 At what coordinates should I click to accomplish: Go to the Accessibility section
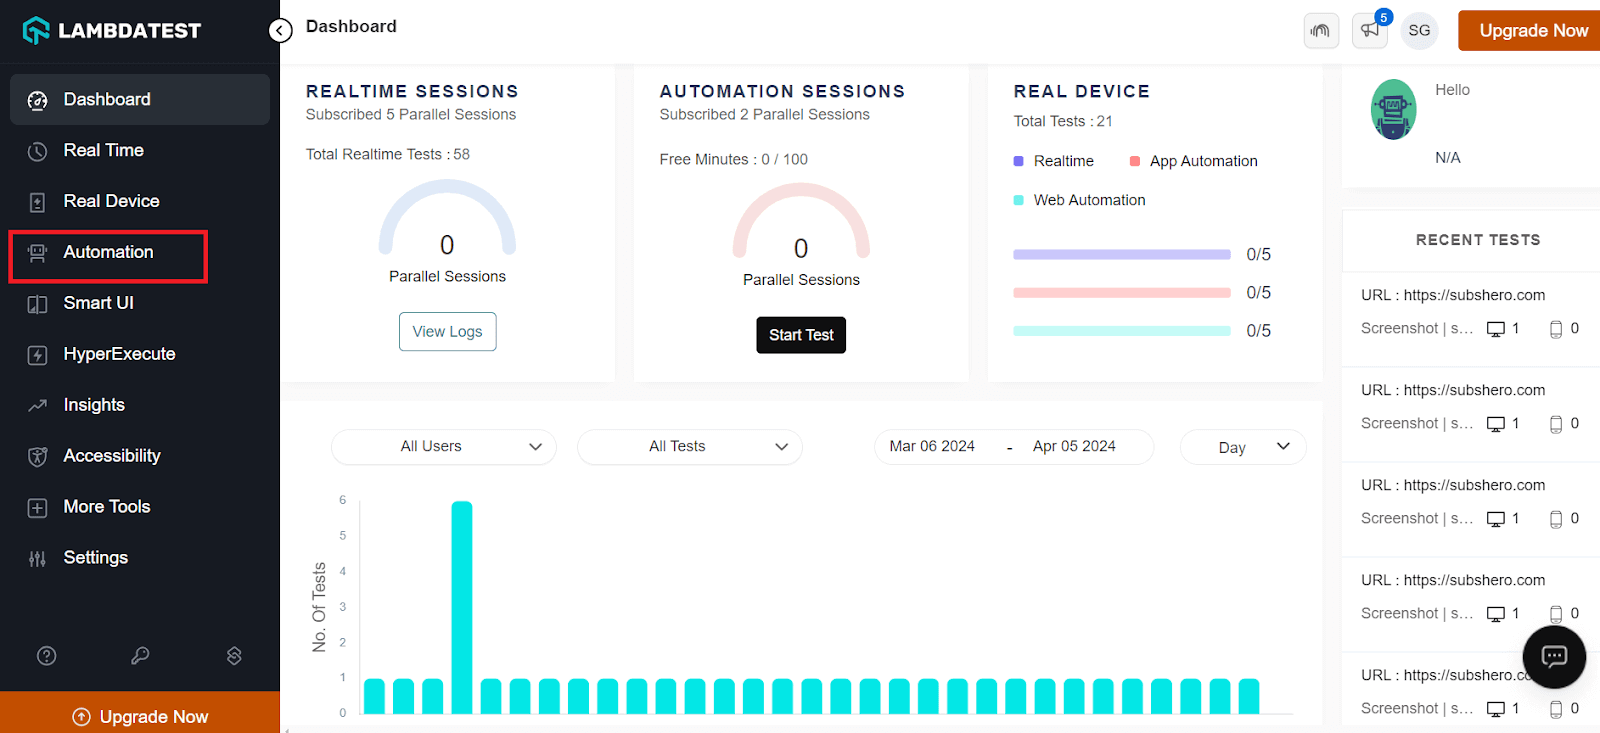pos(140,456)
